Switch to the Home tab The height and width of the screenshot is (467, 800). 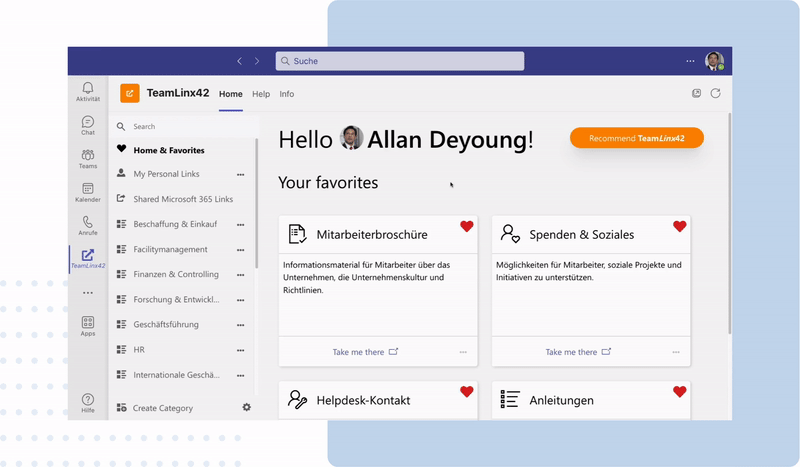point(231,94)
